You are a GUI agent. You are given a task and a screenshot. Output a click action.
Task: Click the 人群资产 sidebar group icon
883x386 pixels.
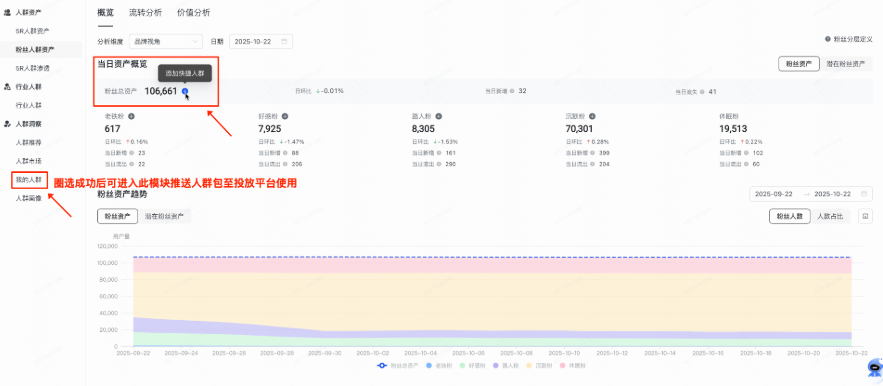coord(7,12)
